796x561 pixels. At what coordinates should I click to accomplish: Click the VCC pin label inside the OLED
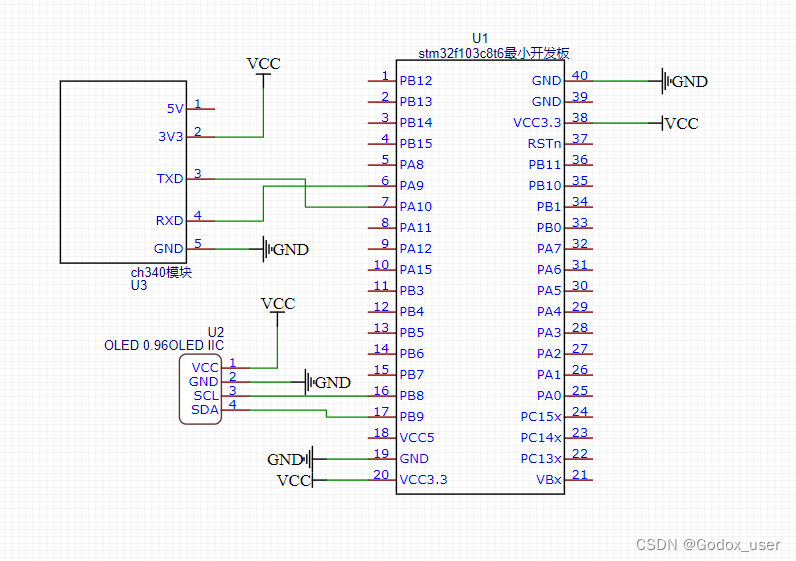pos(205,368)
